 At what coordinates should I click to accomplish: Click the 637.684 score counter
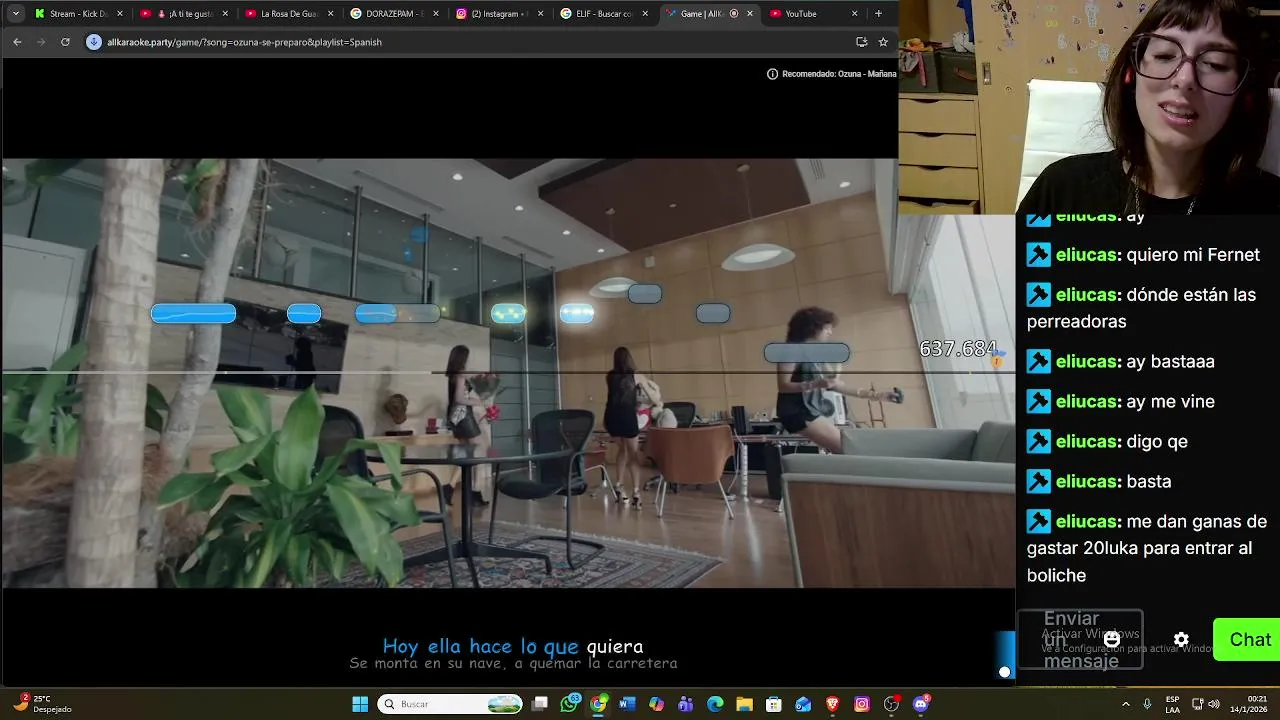(958, 349)
